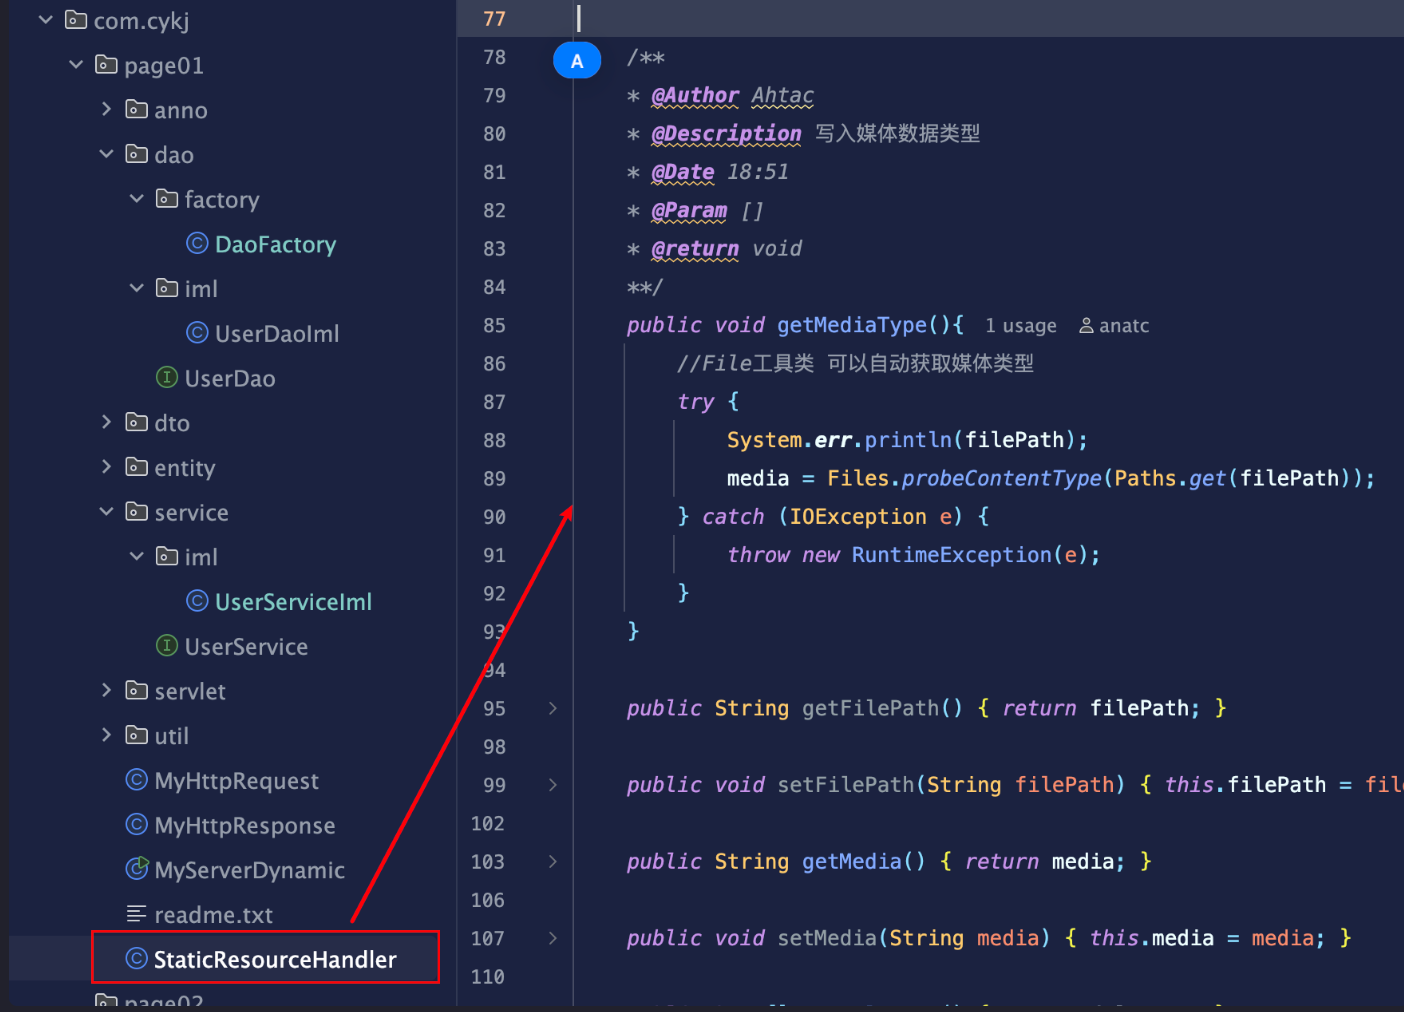Click the @Author doc tag

695,95
